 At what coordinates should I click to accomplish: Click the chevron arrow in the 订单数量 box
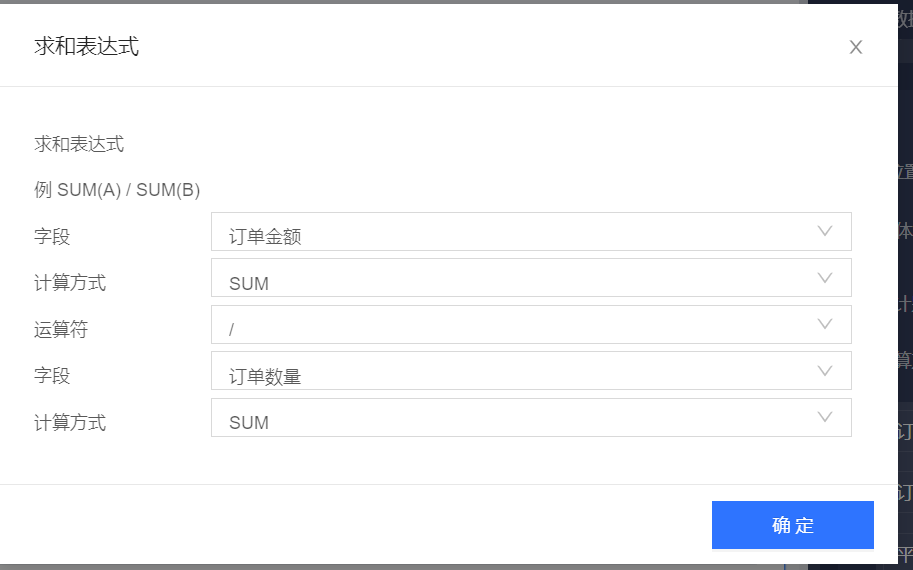(825, 371)
